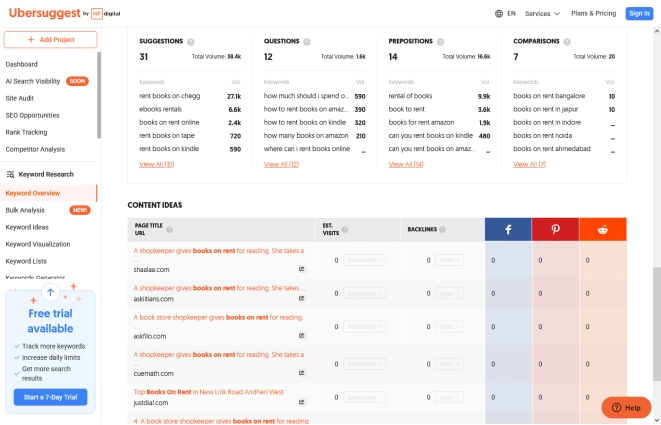This screenshot has height=425, width=661.
Task: Click the Sign In button
Action: pyautogui.click(x=638, y=13)
